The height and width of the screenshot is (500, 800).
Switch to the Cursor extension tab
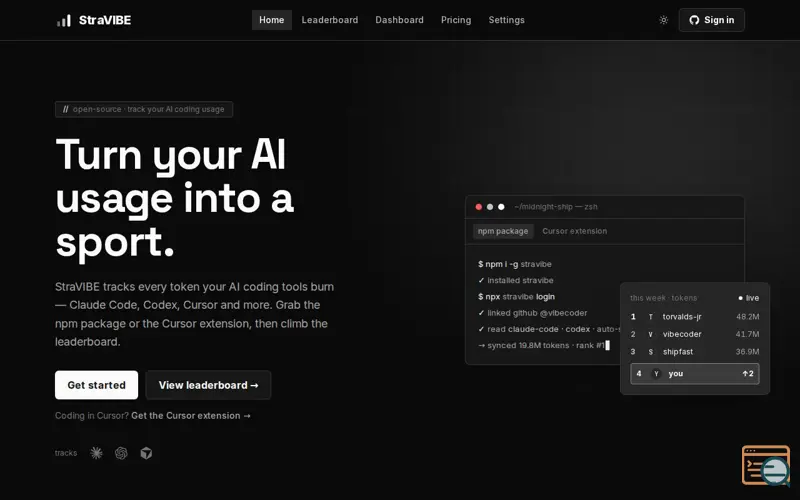click(x=574, y=231)
